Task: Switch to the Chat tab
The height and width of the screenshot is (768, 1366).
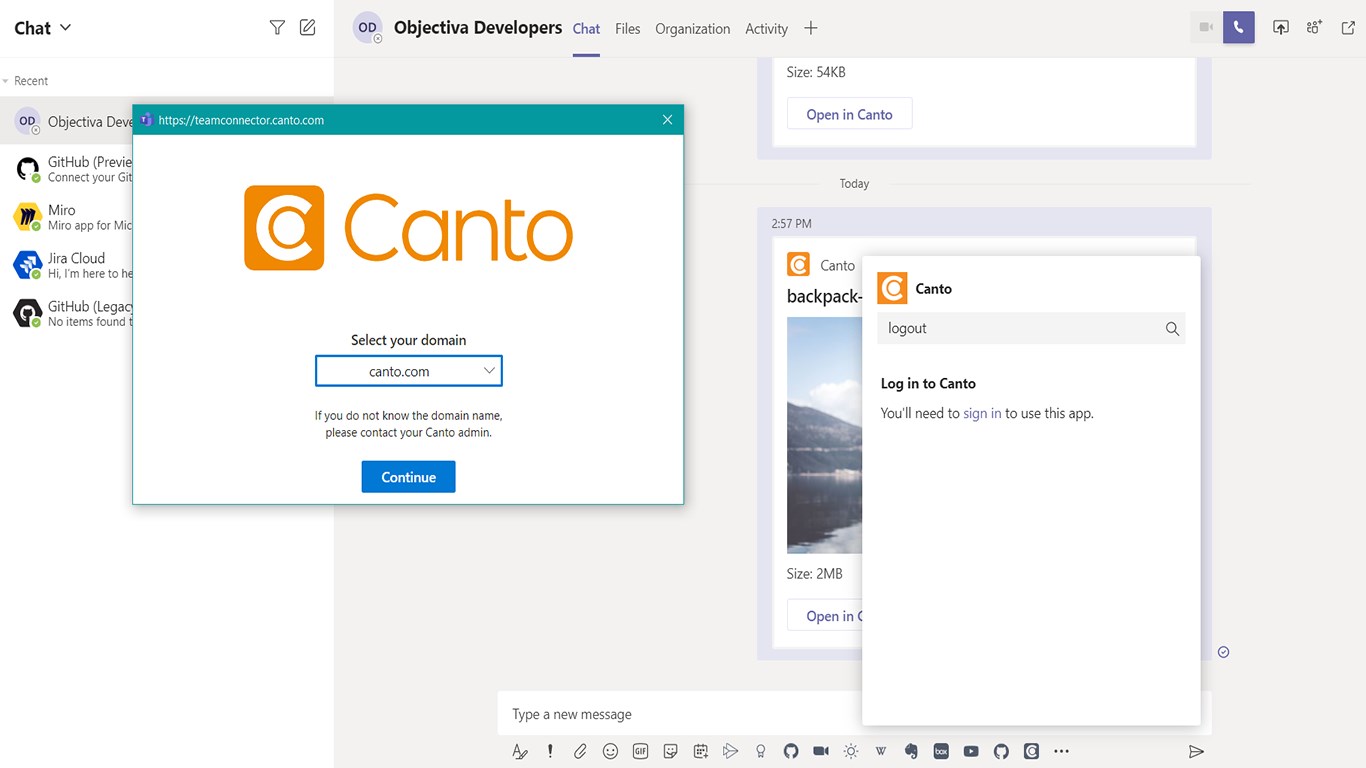Action: click(x=586, y=29)
